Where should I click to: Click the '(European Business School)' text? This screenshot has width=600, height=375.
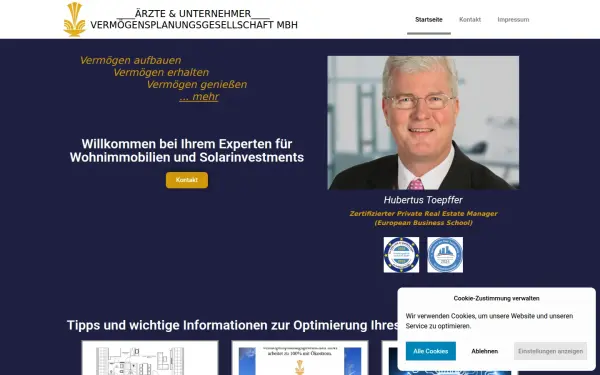point(423,223)
